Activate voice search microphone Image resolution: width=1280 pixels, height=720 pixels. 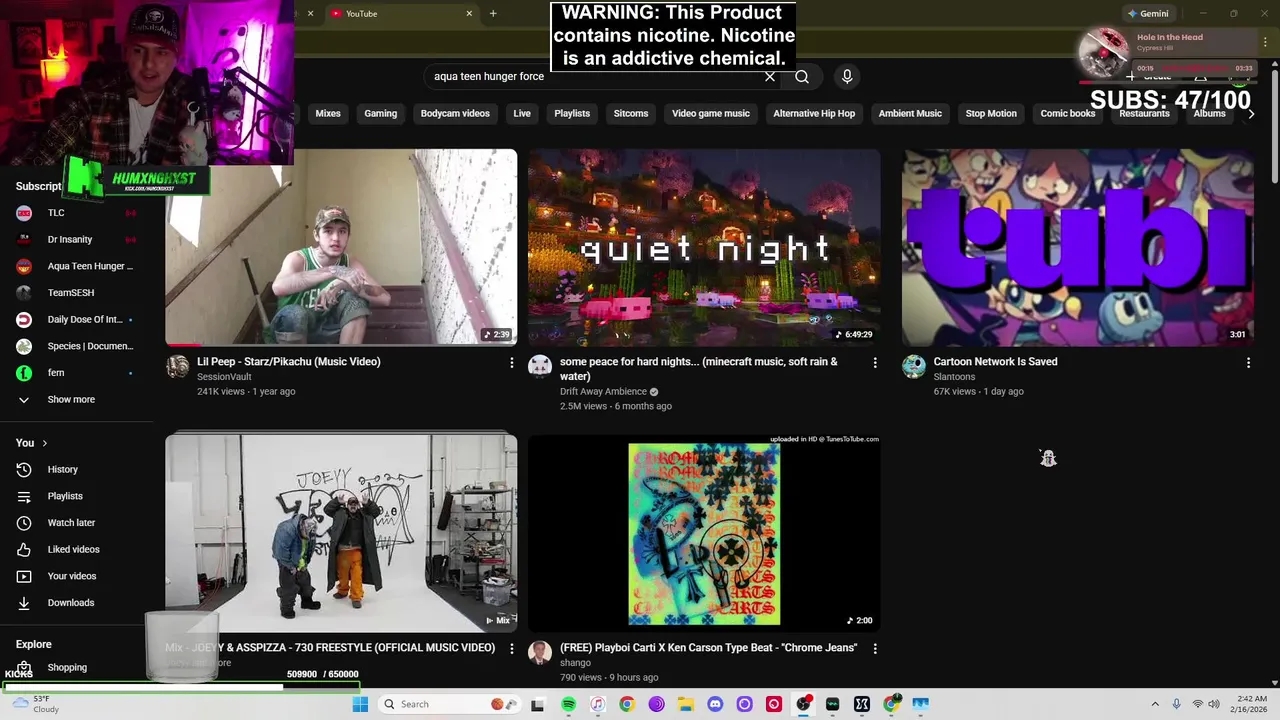point(847,77)
